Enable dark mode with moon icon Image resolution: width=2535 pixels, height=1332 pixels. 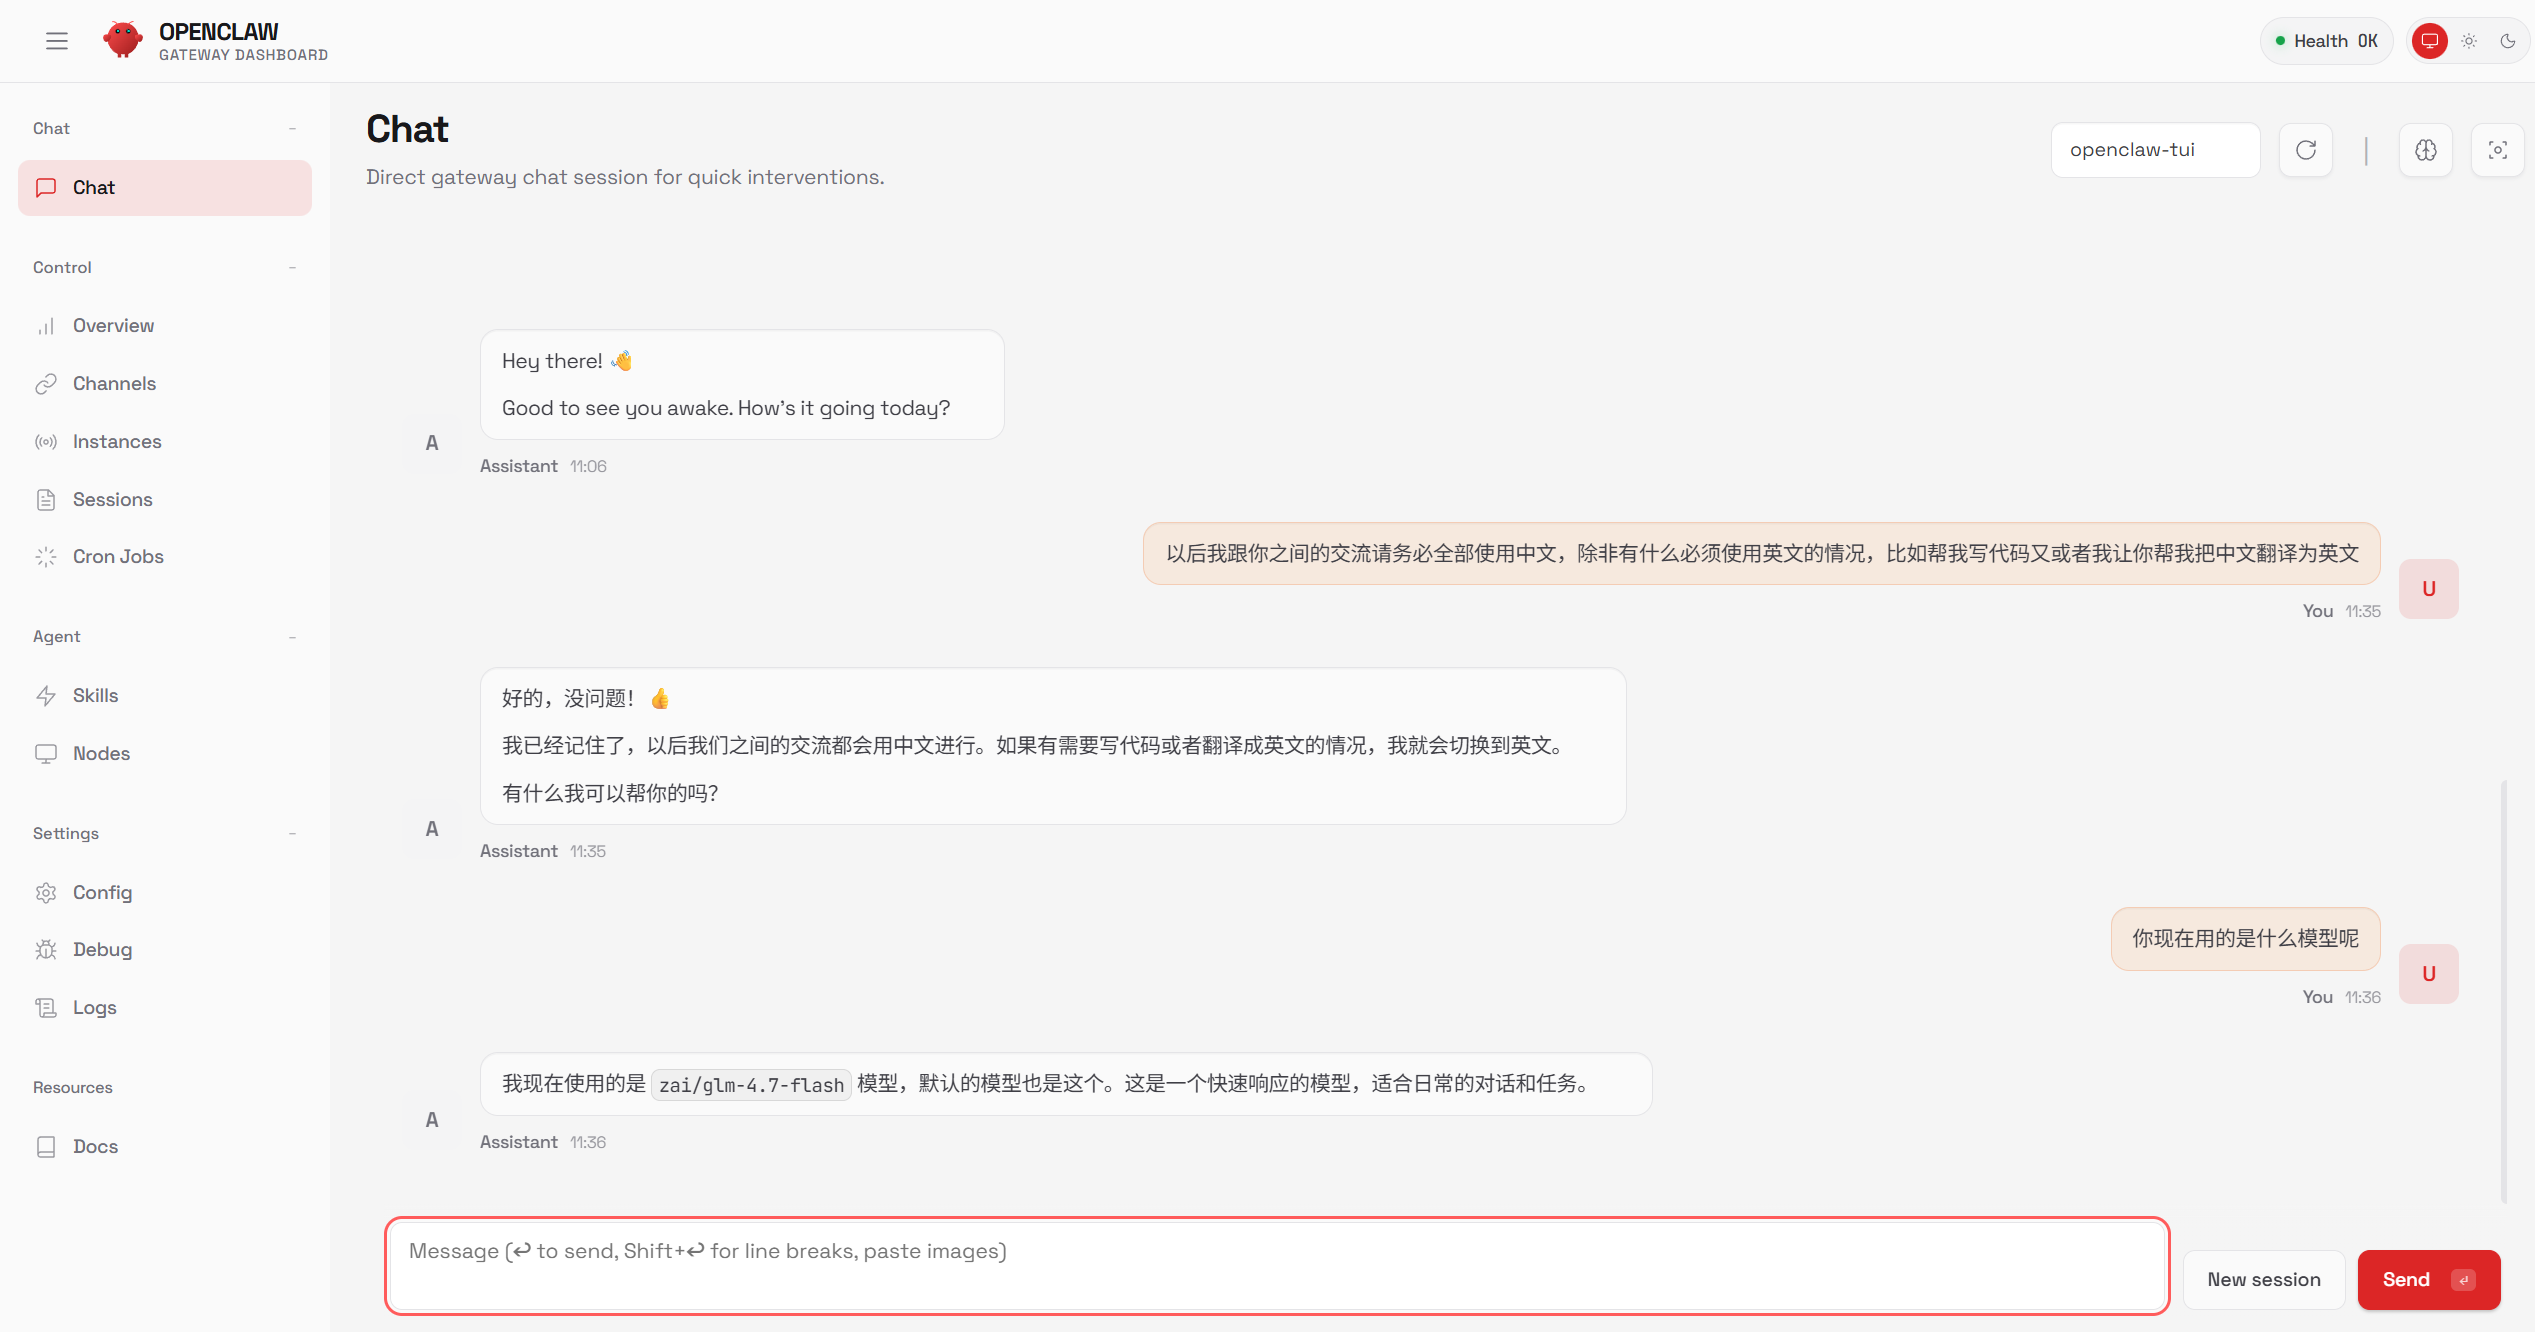click(2508, 40)
